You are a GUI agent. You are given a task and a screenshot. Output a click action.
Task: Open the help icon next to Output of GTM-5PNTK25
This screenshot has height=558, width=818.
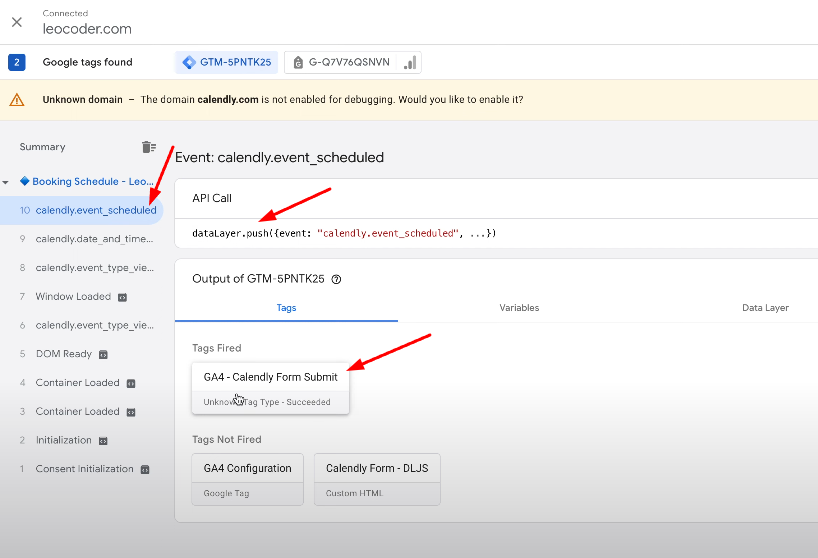coord(336,279)
